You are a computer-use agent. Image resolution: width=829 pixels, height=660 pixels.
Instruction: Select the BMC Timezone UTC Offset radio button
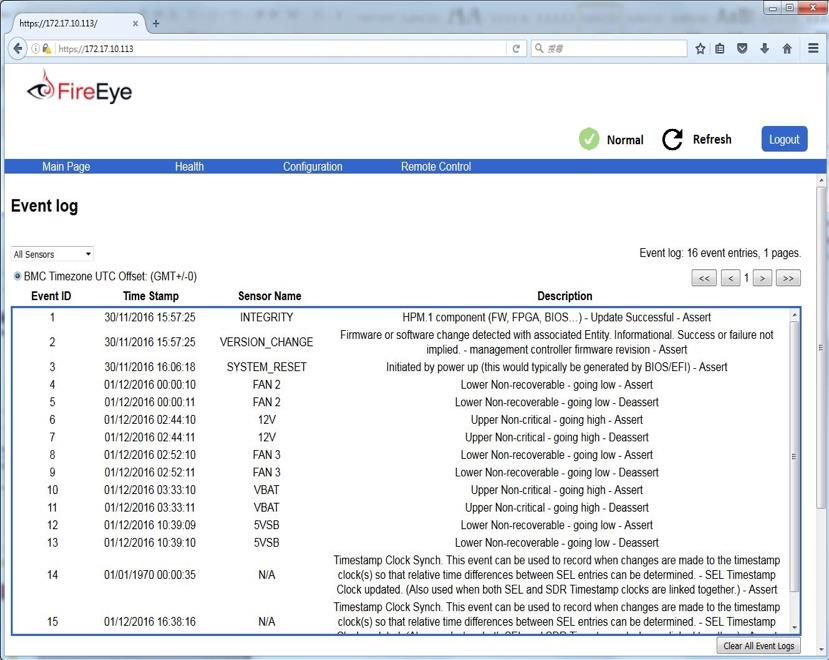pyautogui.click(x=17, y=276)
